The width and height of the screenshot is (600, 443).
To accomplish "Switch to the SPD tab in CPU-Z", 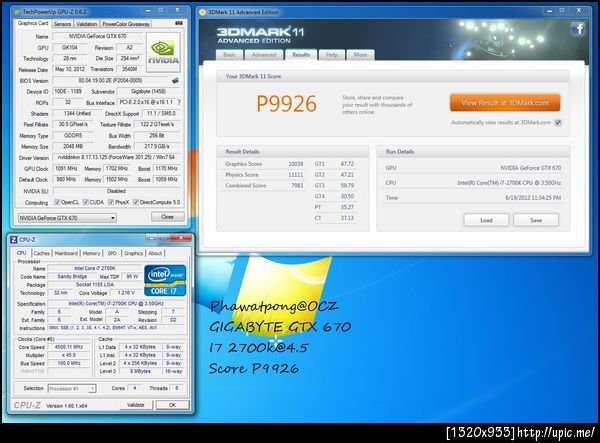I will pyautogui.click(x=112, y=253).
